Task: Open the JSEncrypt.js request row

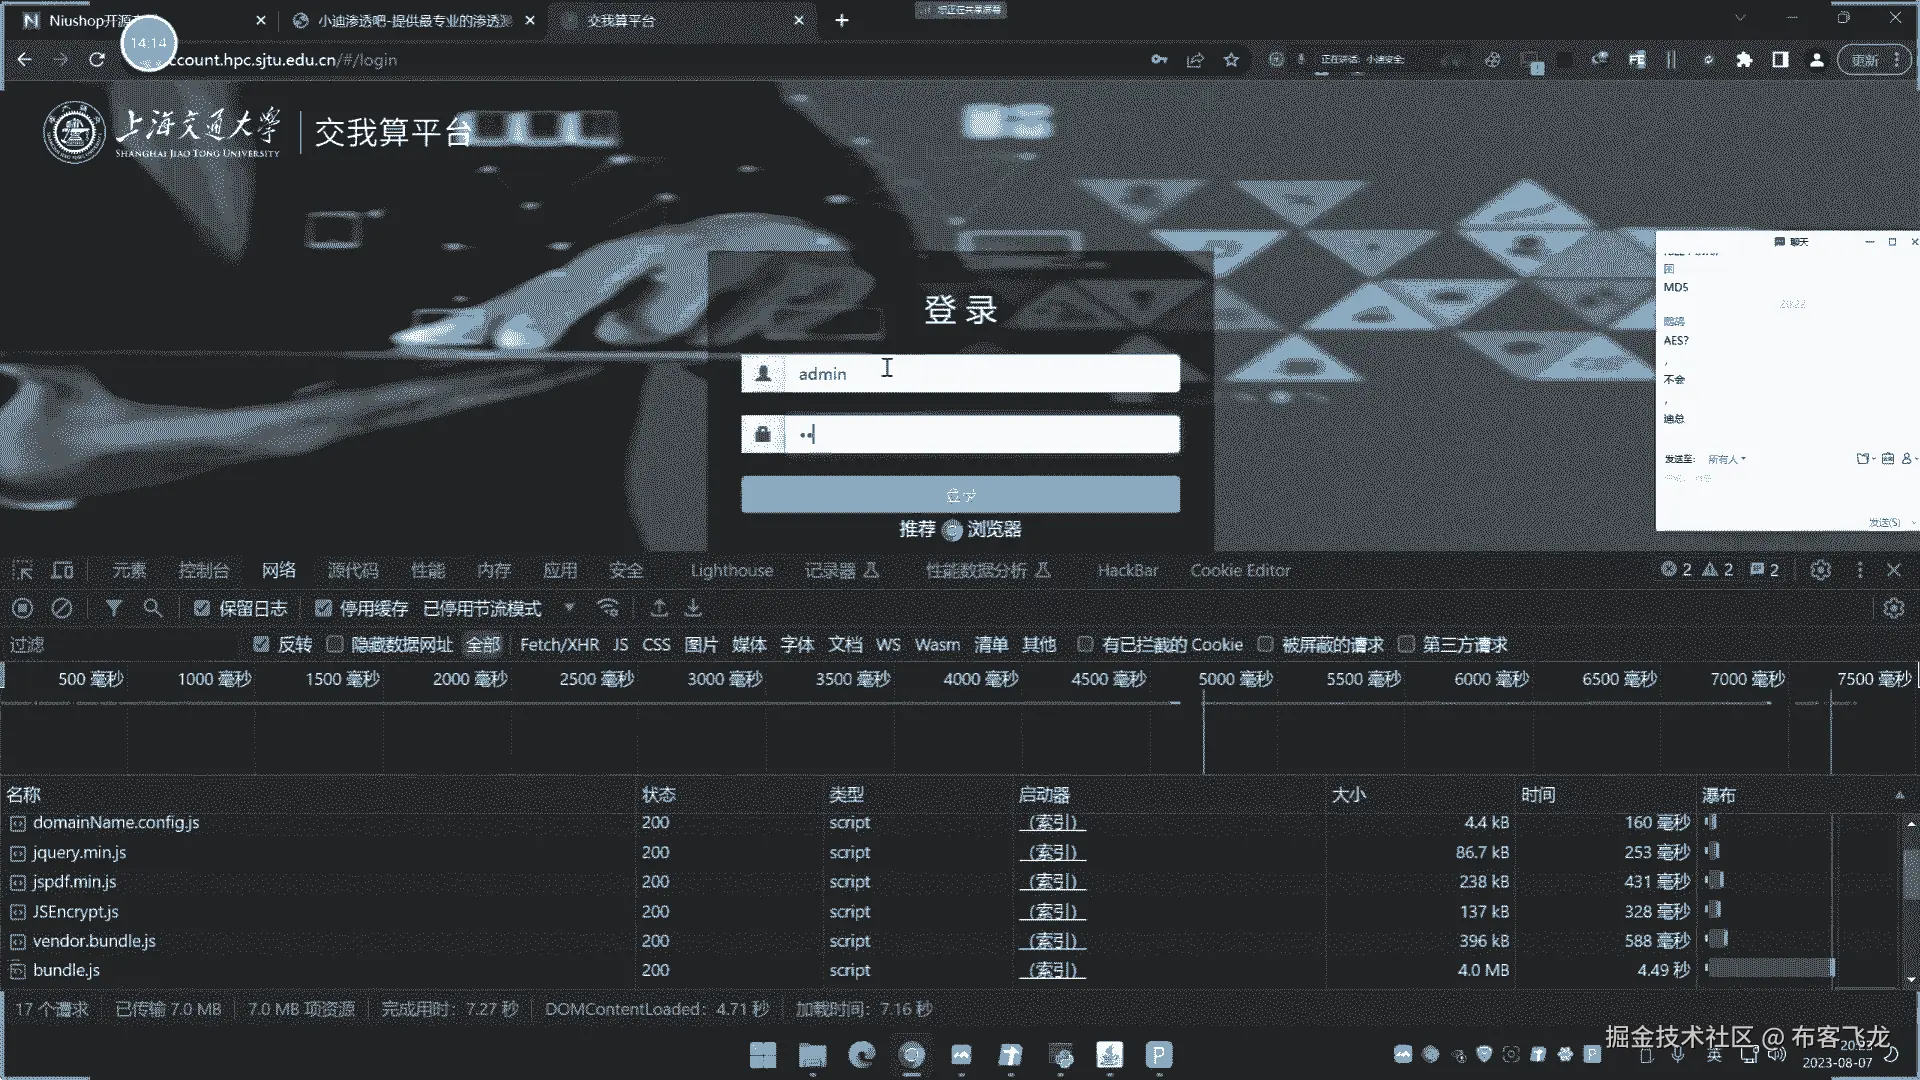Action: (x=76, y=911)
